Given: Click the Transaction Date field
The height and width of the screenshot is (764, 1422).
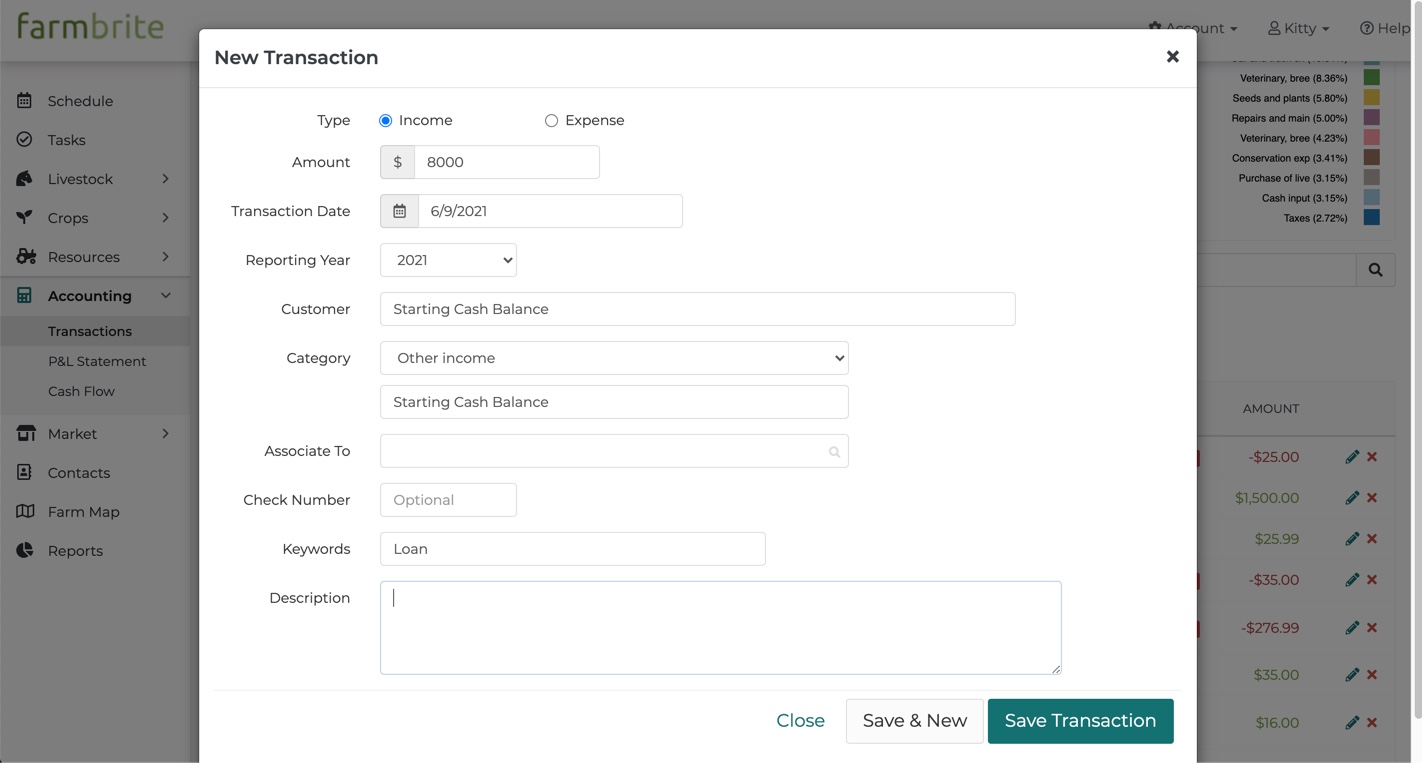Looking at the screenshot, I should point(550,211).
